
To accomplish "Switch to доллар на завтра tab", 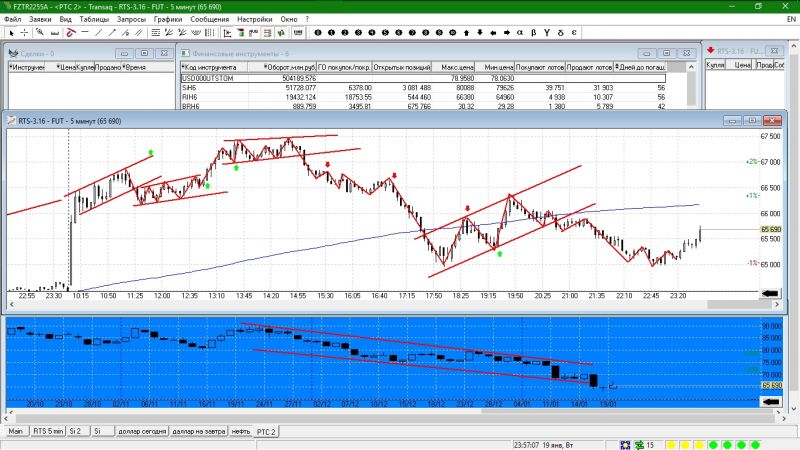I will pyautogui.click(x=198, y=431).
